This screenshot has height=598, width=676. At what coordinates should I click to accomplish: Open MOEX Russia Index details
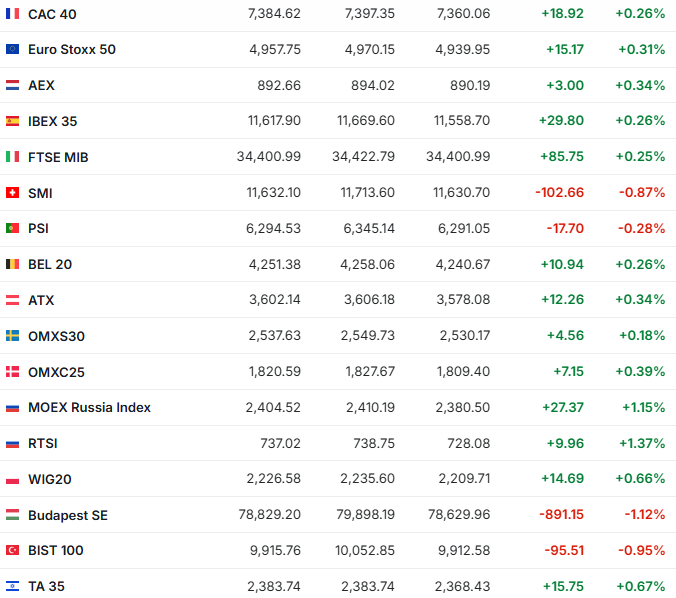point(89,407)
